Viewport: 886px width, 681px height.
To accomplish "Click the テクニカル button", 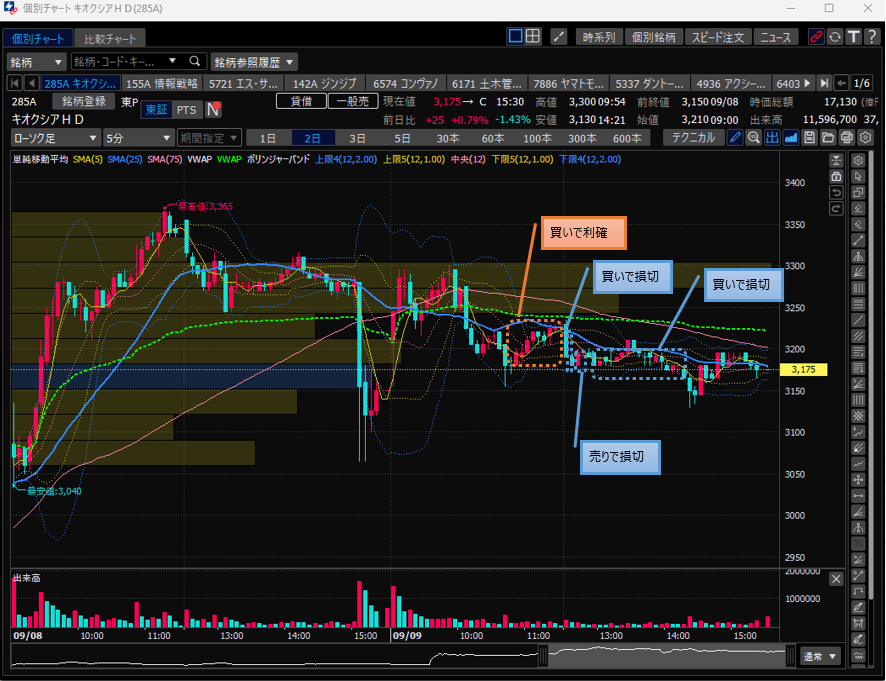I will pyautogui.click(x=694, y=137).
